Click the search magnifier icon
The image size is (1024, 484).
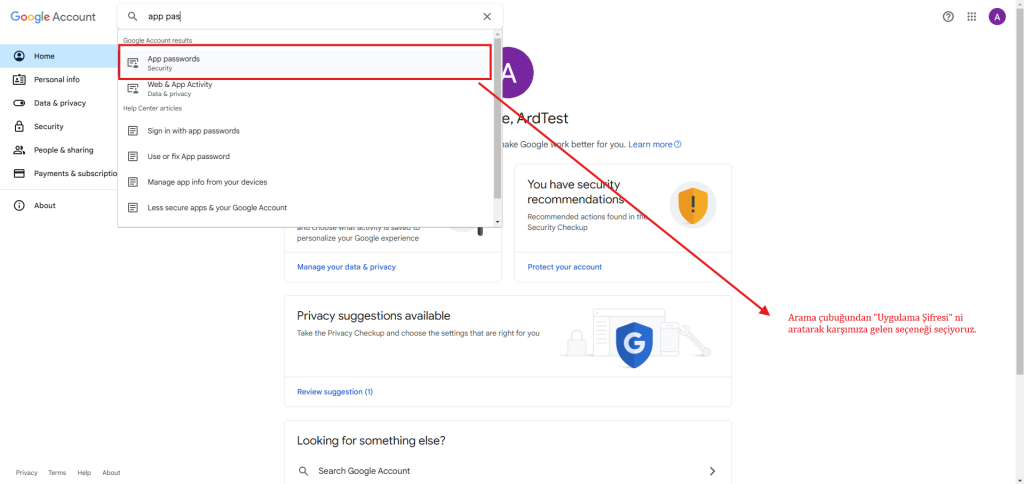(132, 17)
